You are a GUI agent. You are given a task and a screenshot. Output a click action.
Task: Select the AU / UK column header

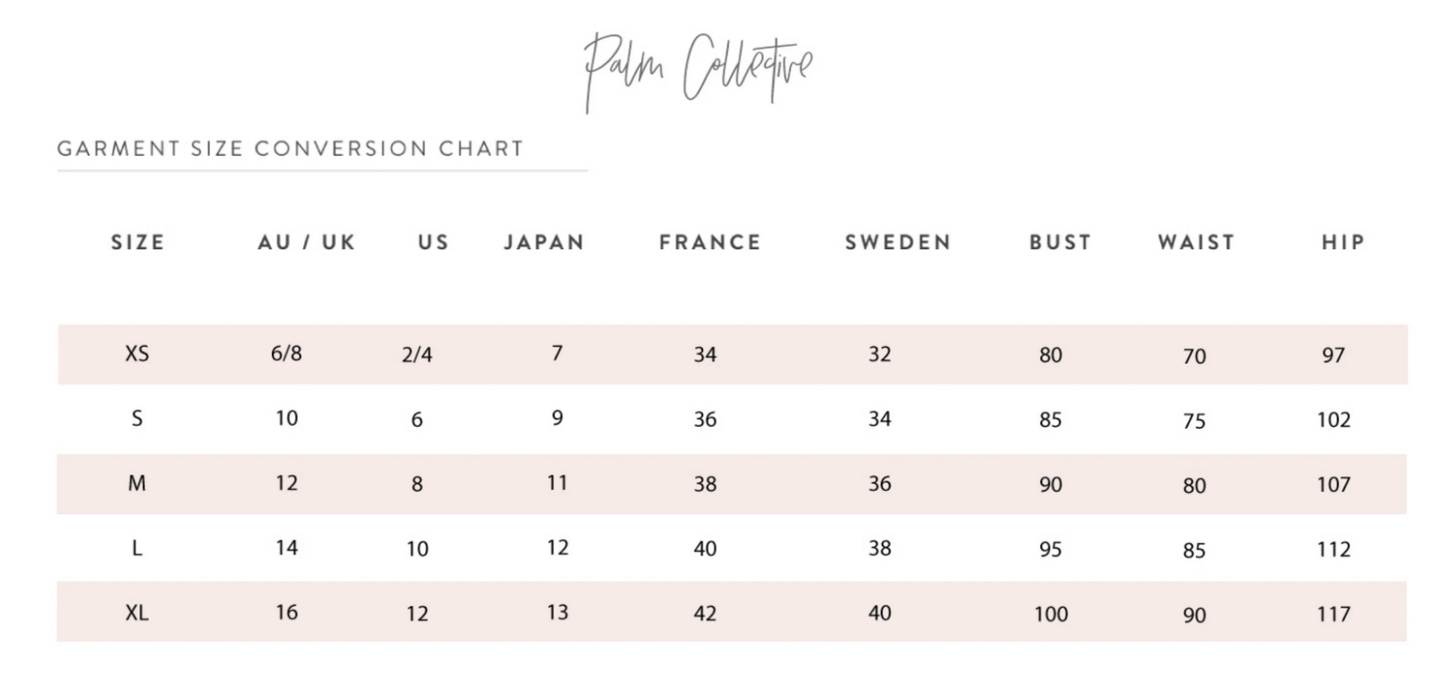pos(307,242)
